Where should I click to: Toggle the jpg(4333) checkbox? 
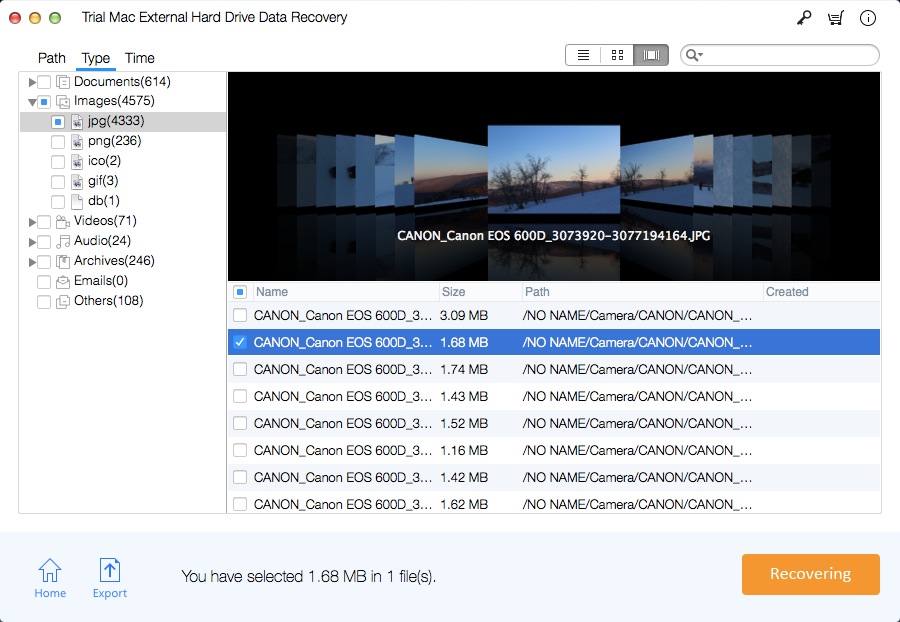click(58, 122)
